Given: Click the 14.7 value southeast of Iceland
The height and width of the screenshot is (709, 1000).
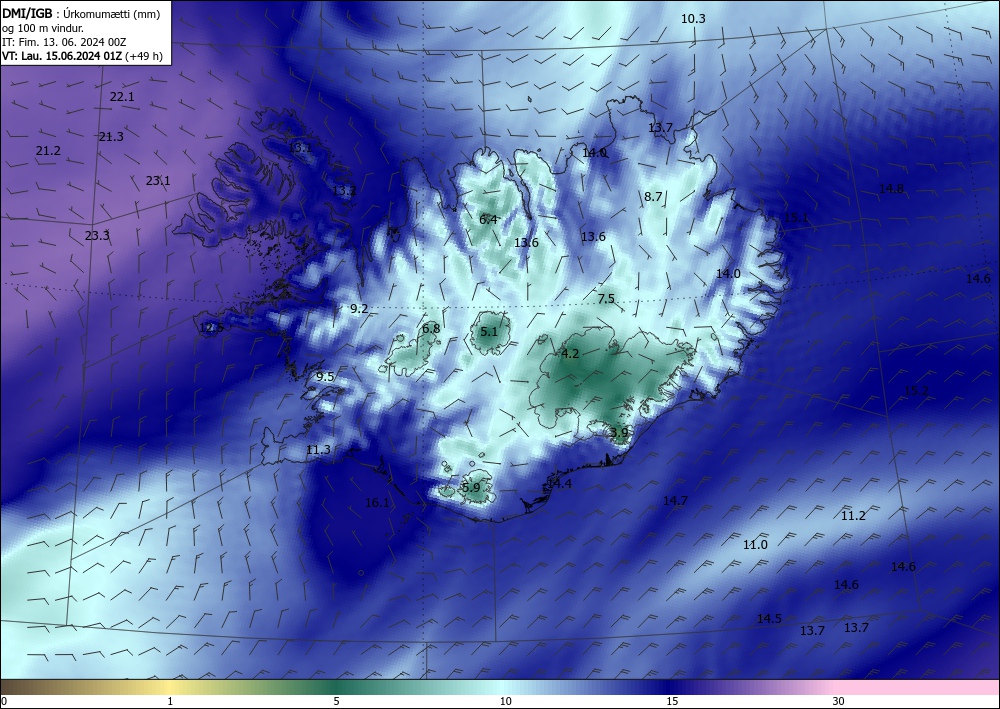Looking at the screenshot, I should click(675, 501).
